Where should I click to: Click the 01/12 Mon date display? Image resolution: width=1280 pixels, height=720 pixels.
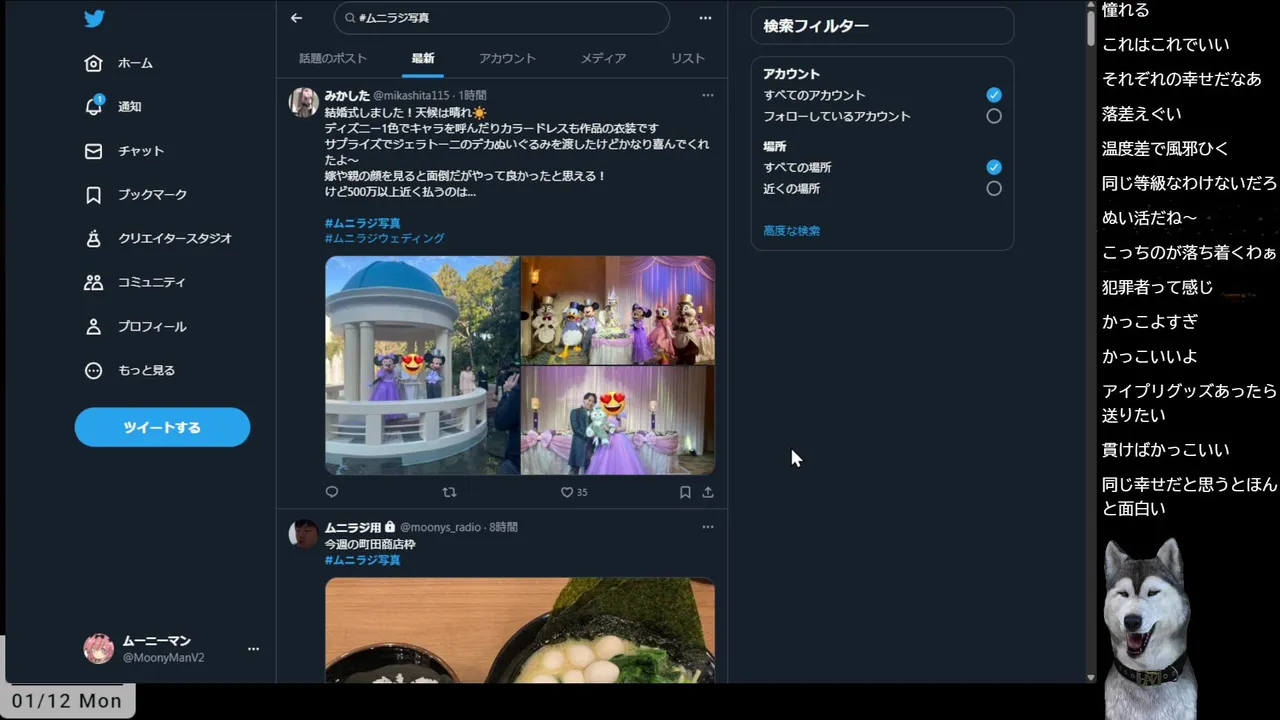(67, 701)
